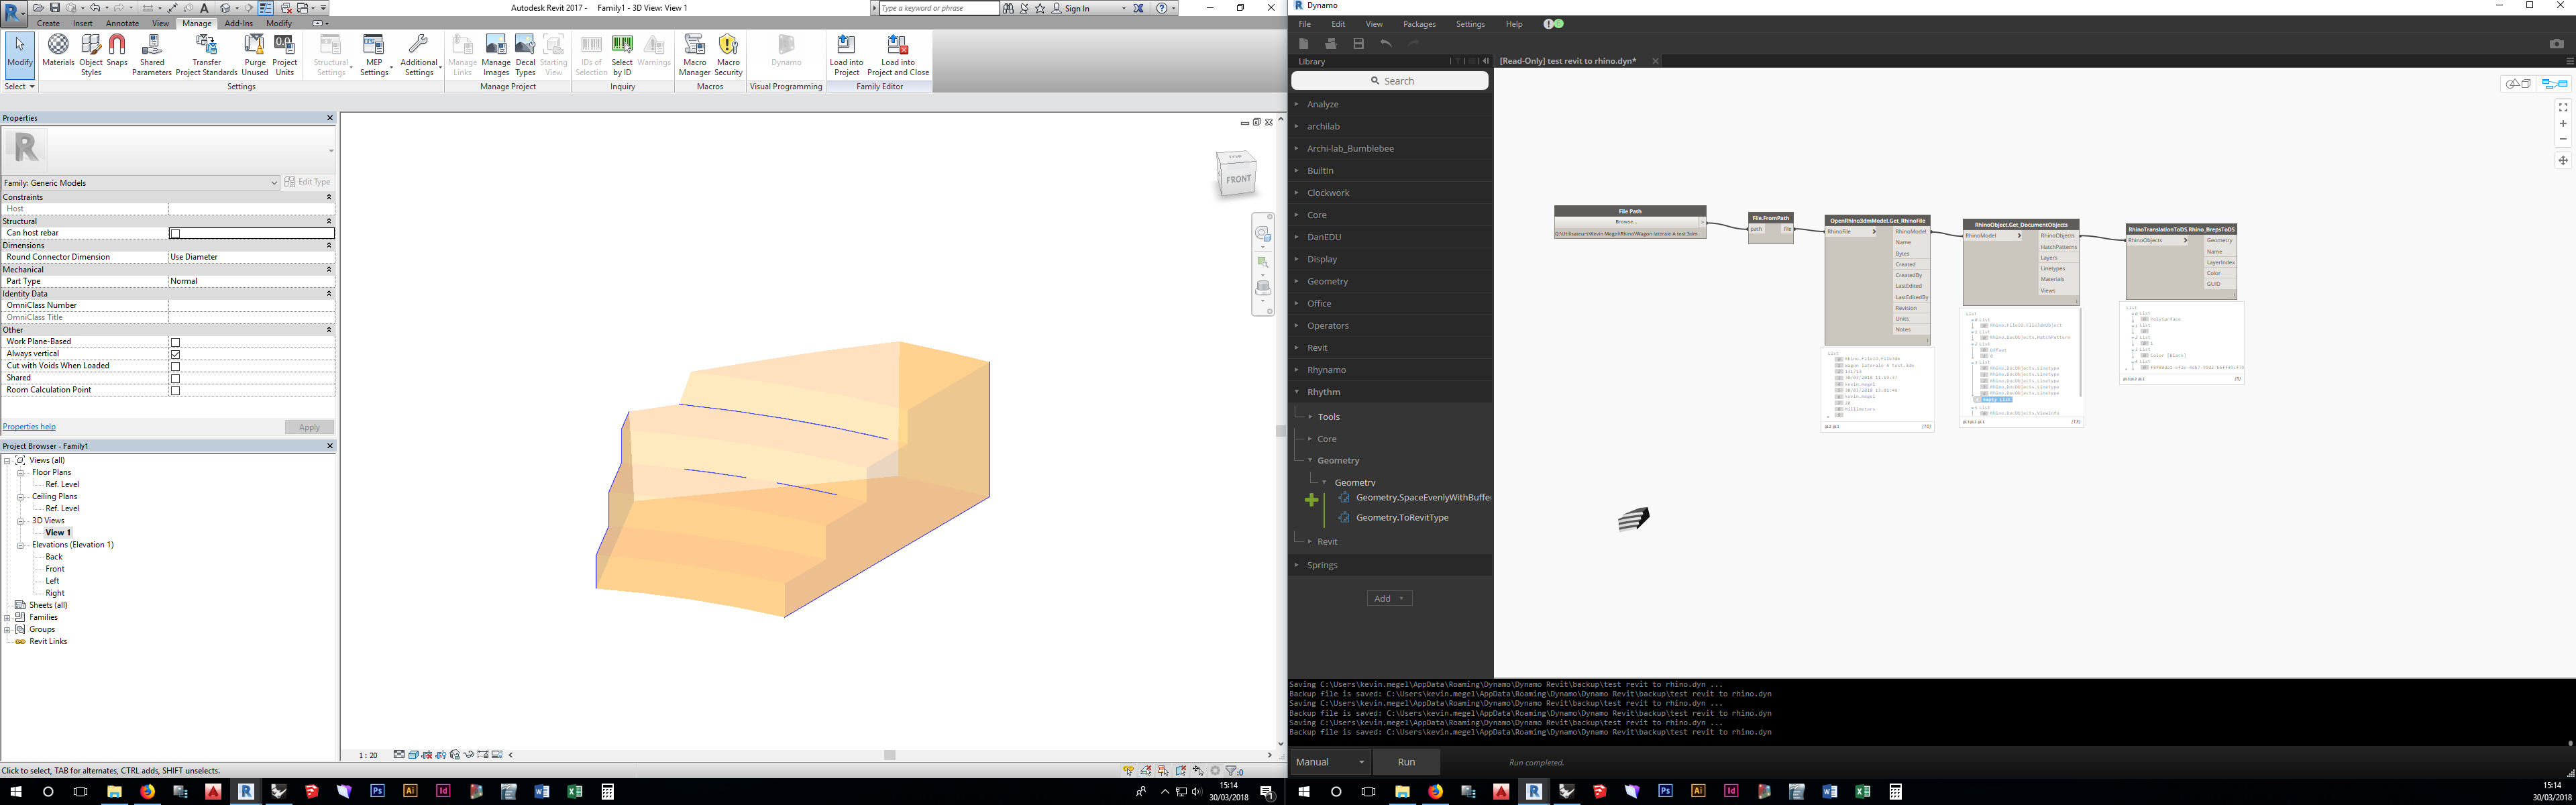Enable the Can host rebar checkbox
Image resolution: width=2576 pixels, height=805 pixels.
[x=176, y=233]
